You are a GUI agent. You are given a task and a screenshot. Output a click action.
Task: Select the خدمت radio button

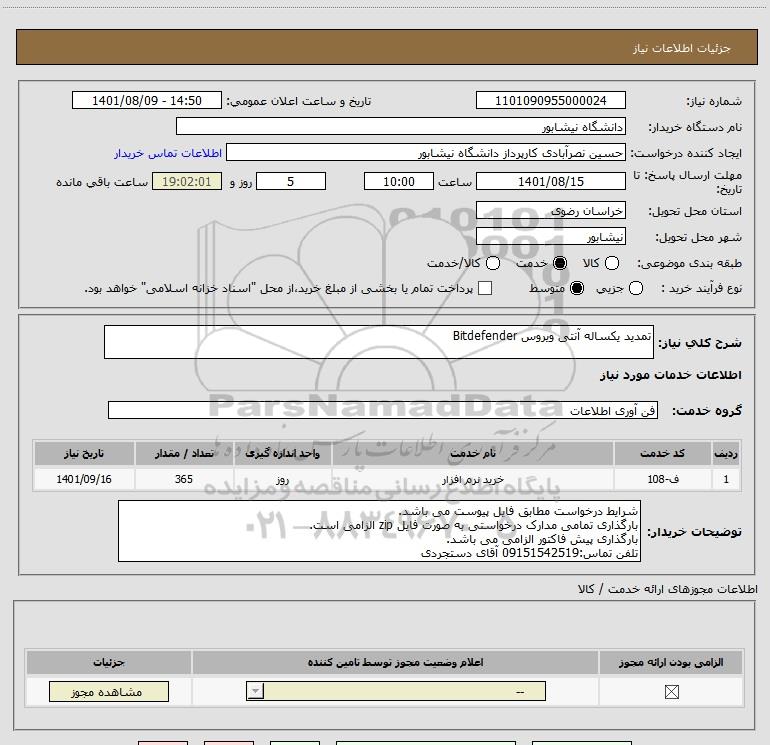coord(560,263)
